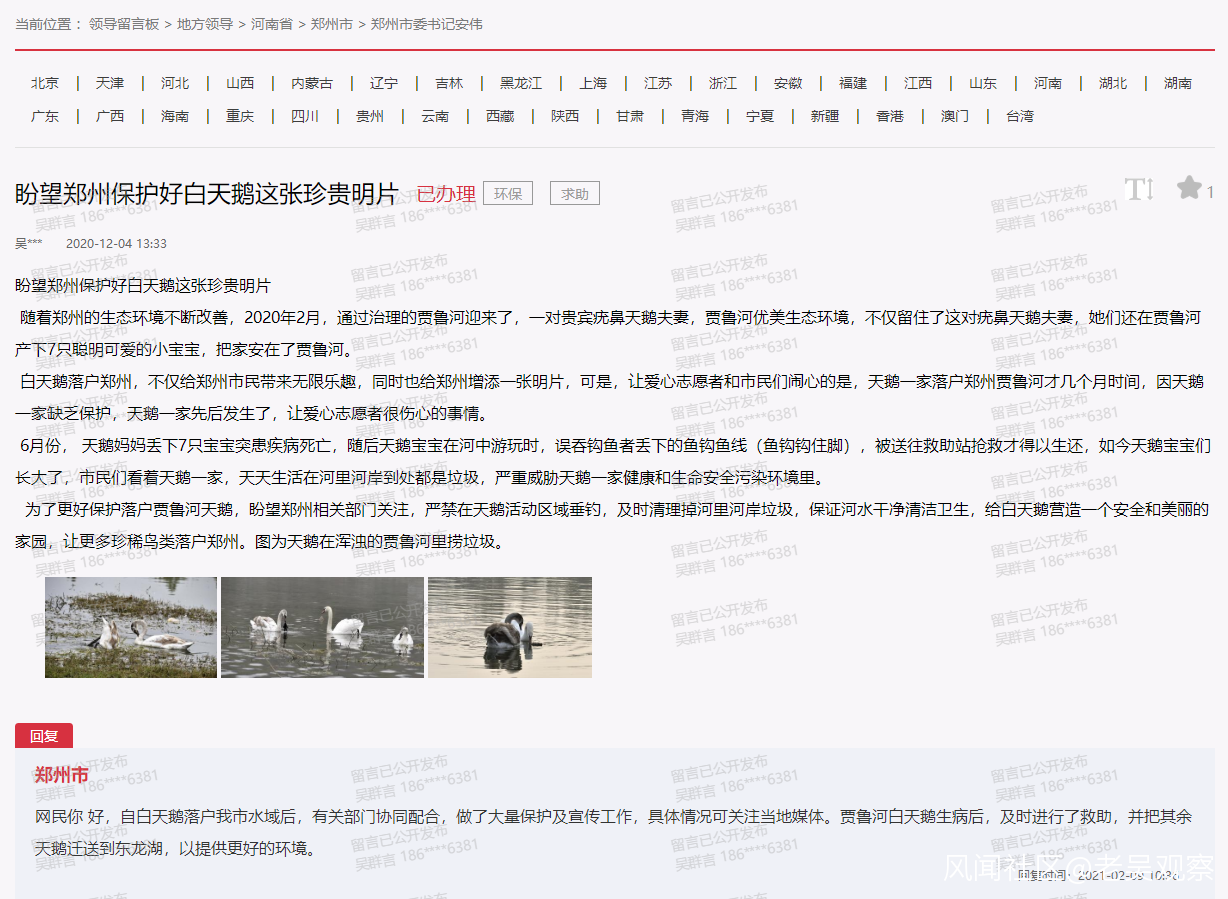Select the 山西 province link
Image resolution: width=1228 pixels, height=899 pixels.
(x=240, y=83)
